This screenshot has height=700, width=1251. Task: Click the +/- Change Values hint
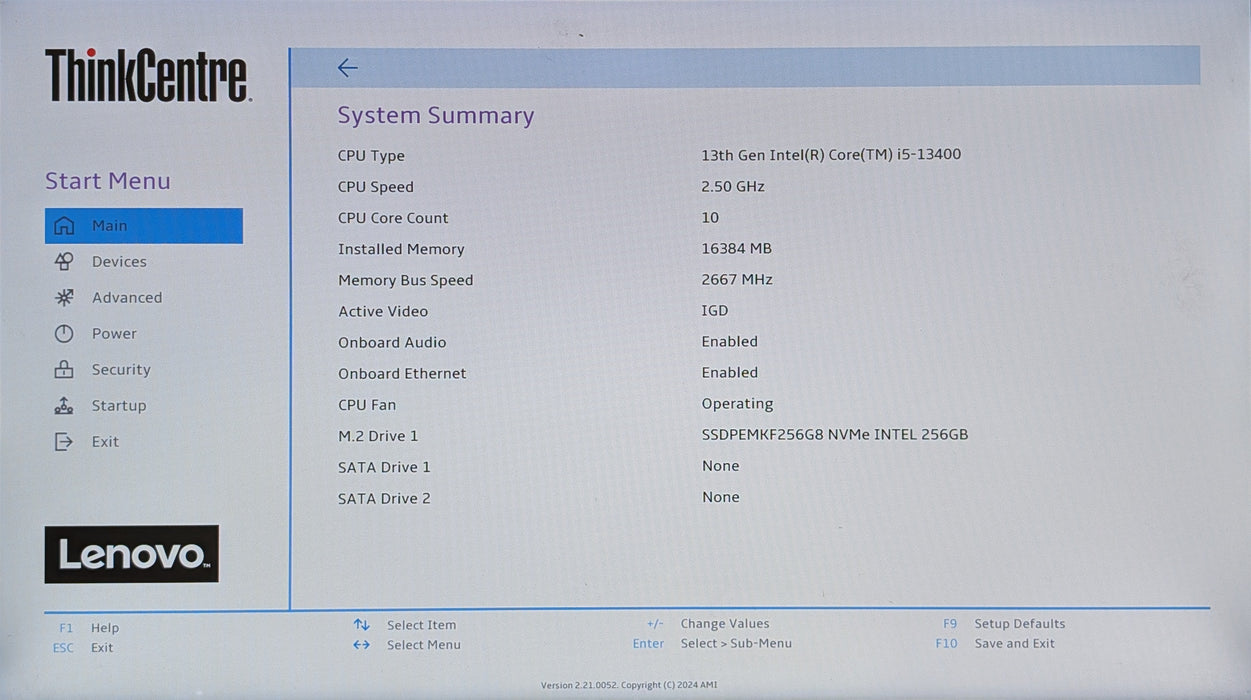pyautogui.click(x=708, y=624)
